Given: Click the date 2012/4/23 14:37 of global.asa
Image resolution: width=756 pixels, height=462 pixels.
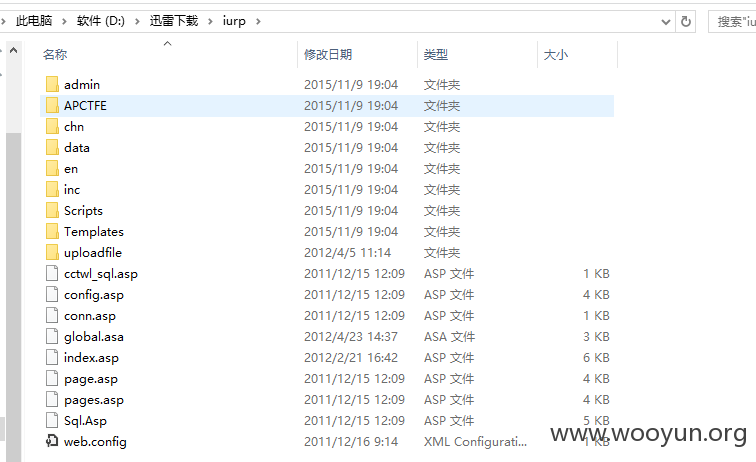Looking at the screenshot, I should (351, 337).
